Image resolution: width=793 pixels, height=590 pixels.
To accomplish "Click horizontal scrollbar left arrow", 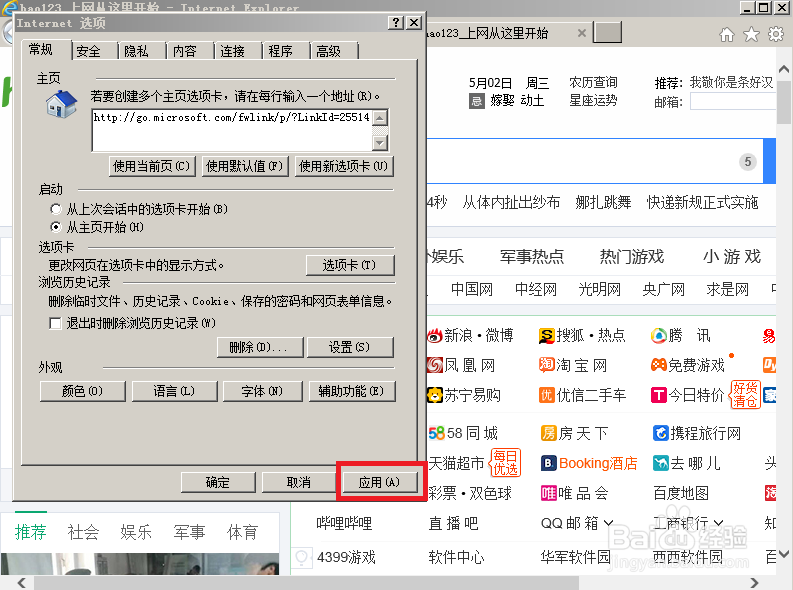I will (21, 583).
